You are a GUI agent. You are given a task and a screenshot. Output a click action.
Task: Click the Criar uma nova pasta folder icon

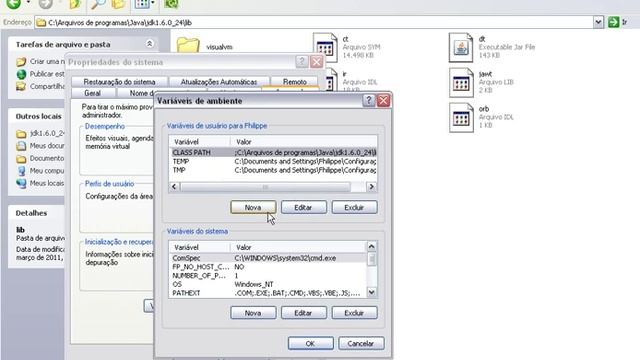tap(21, 62)
